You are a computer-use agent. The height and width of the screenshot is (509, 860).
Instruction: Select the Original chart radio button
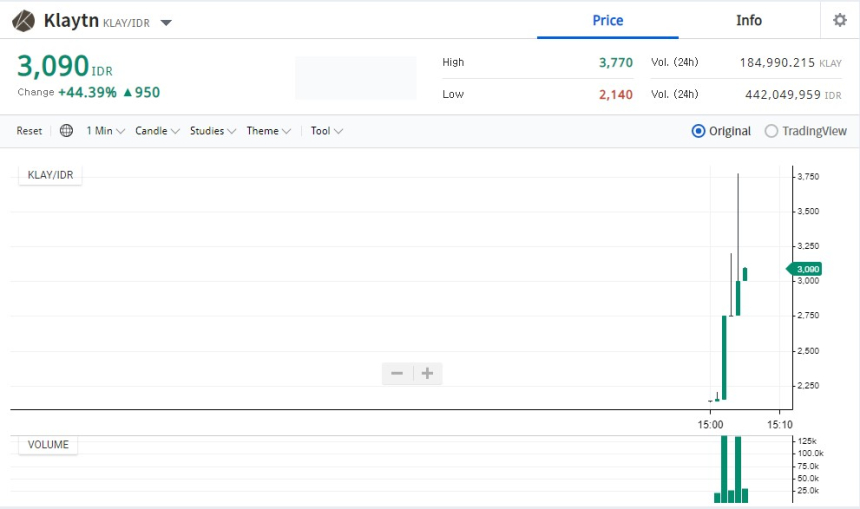(698, 131)
